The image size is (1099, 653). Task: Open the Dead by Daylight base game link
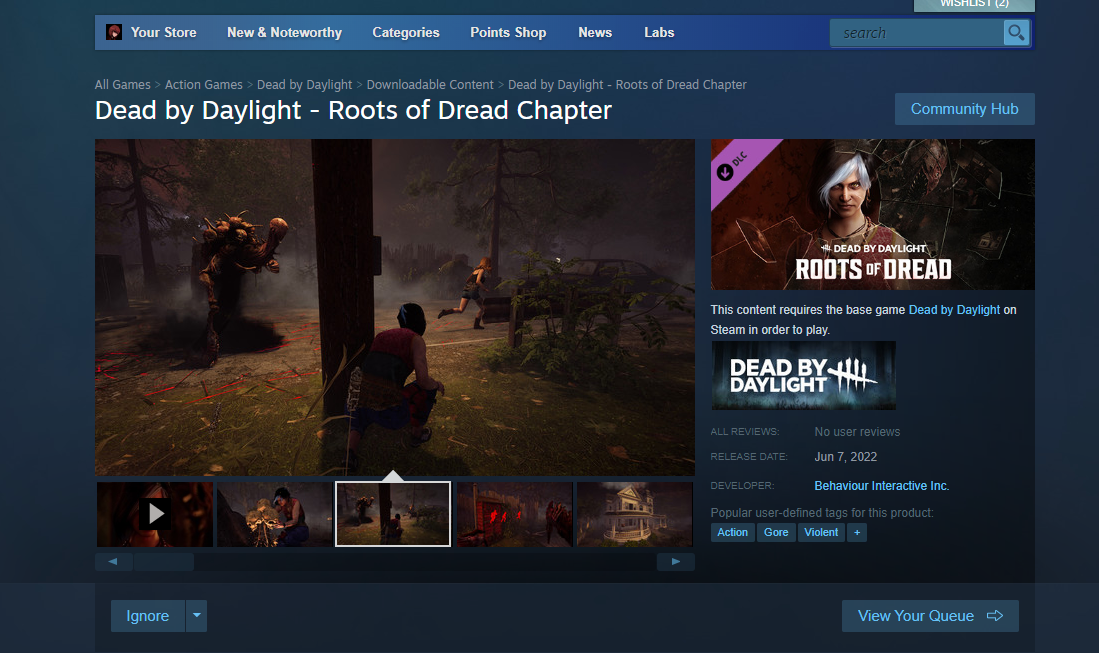point(954,310)
